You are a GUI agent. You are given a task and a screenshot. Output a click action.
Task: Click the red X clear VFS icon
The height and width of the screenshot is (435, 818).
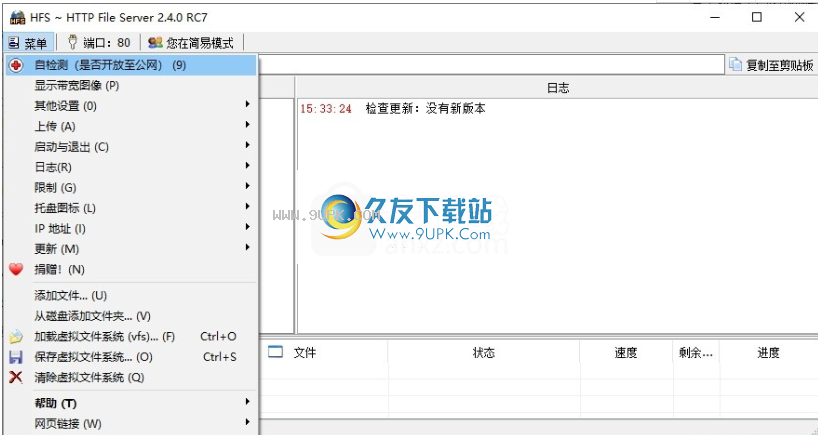[x=16, y=377]
